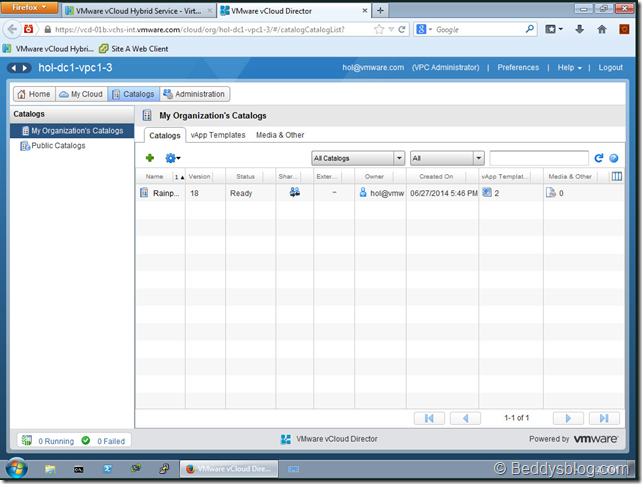
Task: Click 0 Failed tasks status
Action: pyautogui.click(x=111, y=441)
